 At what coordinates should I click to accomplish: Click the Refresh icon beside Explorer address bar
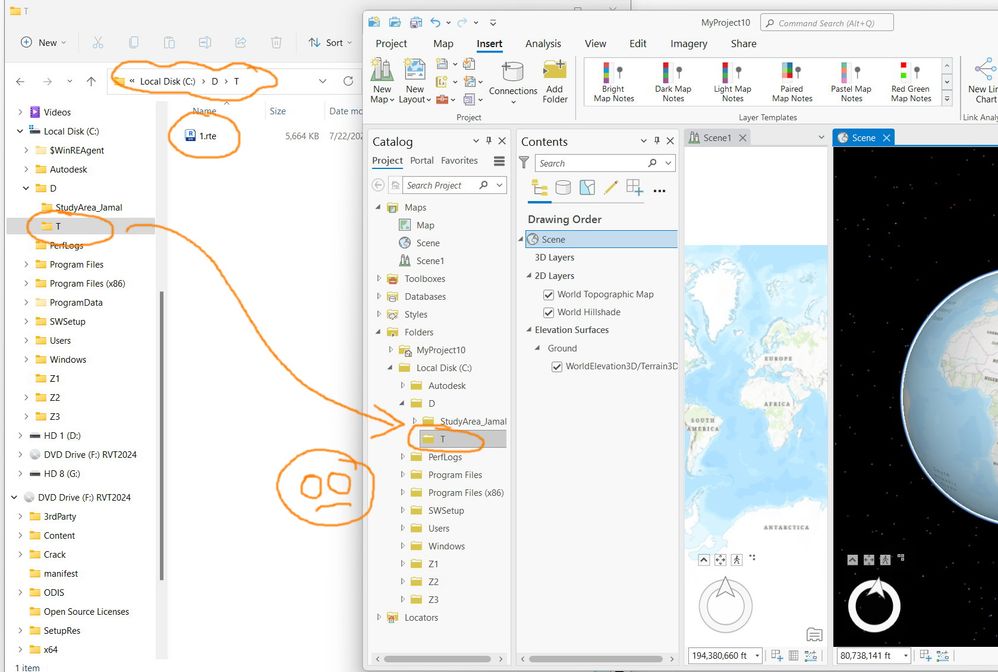[x=348, y=81]
